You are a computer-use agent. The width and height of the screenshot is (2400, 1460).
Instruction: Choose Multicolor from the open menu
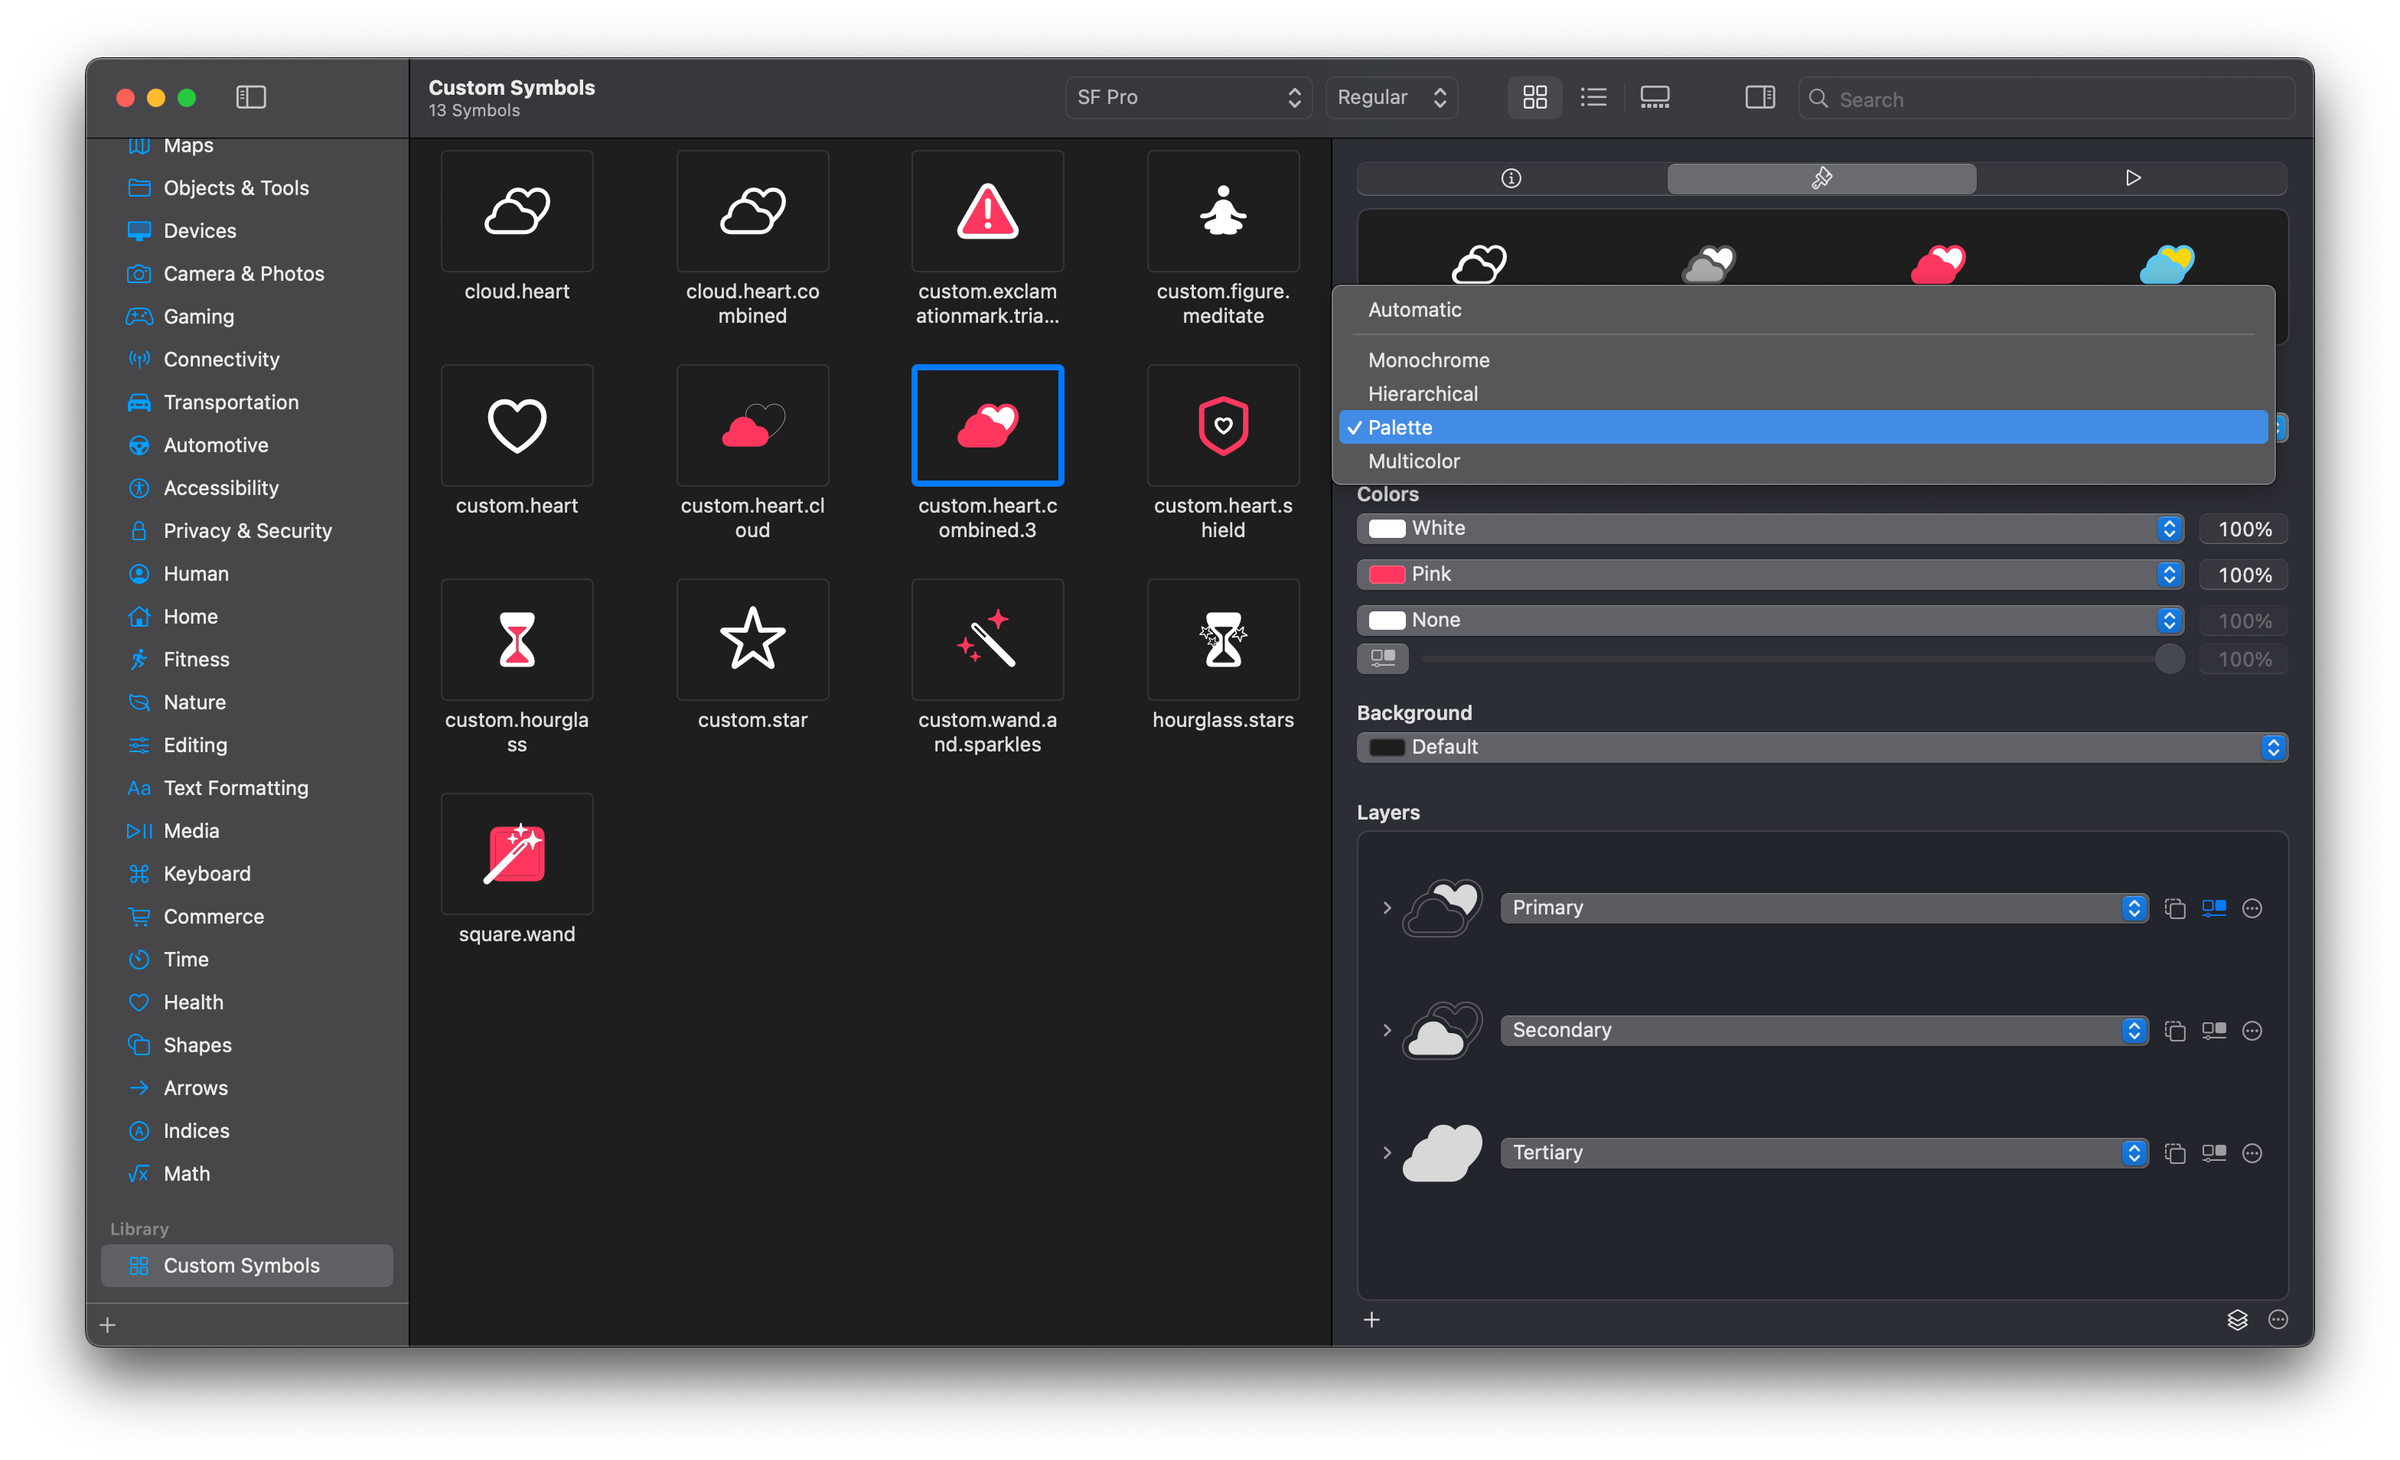tap(1414, 461)
